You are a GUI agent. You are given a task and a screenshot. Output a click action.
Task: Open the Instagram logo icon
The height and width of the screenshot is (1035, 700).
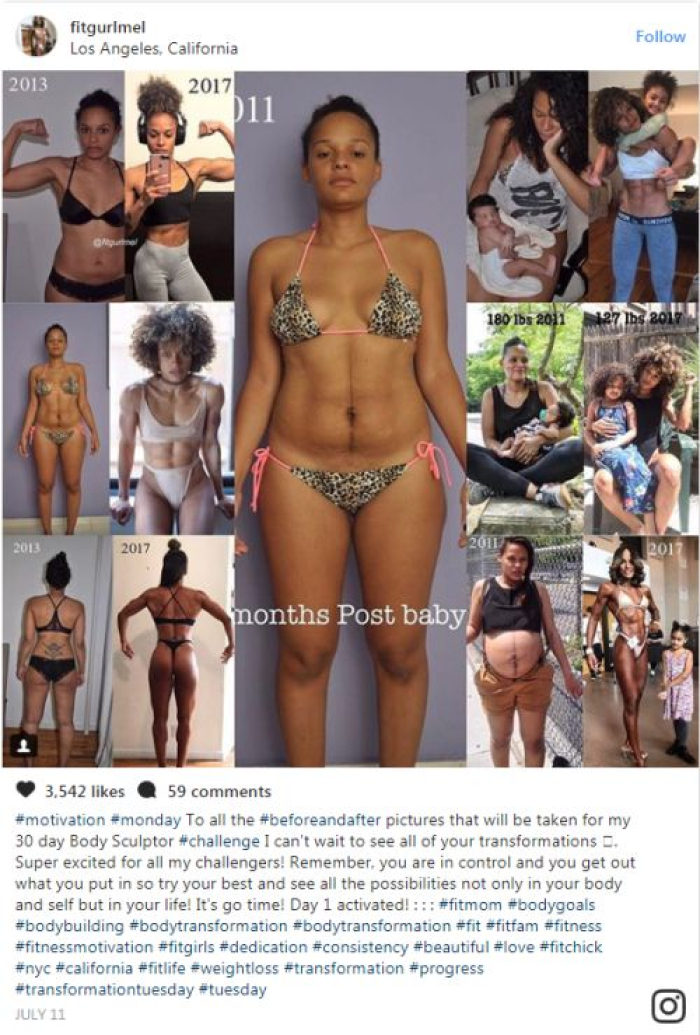pos(668,1005)
